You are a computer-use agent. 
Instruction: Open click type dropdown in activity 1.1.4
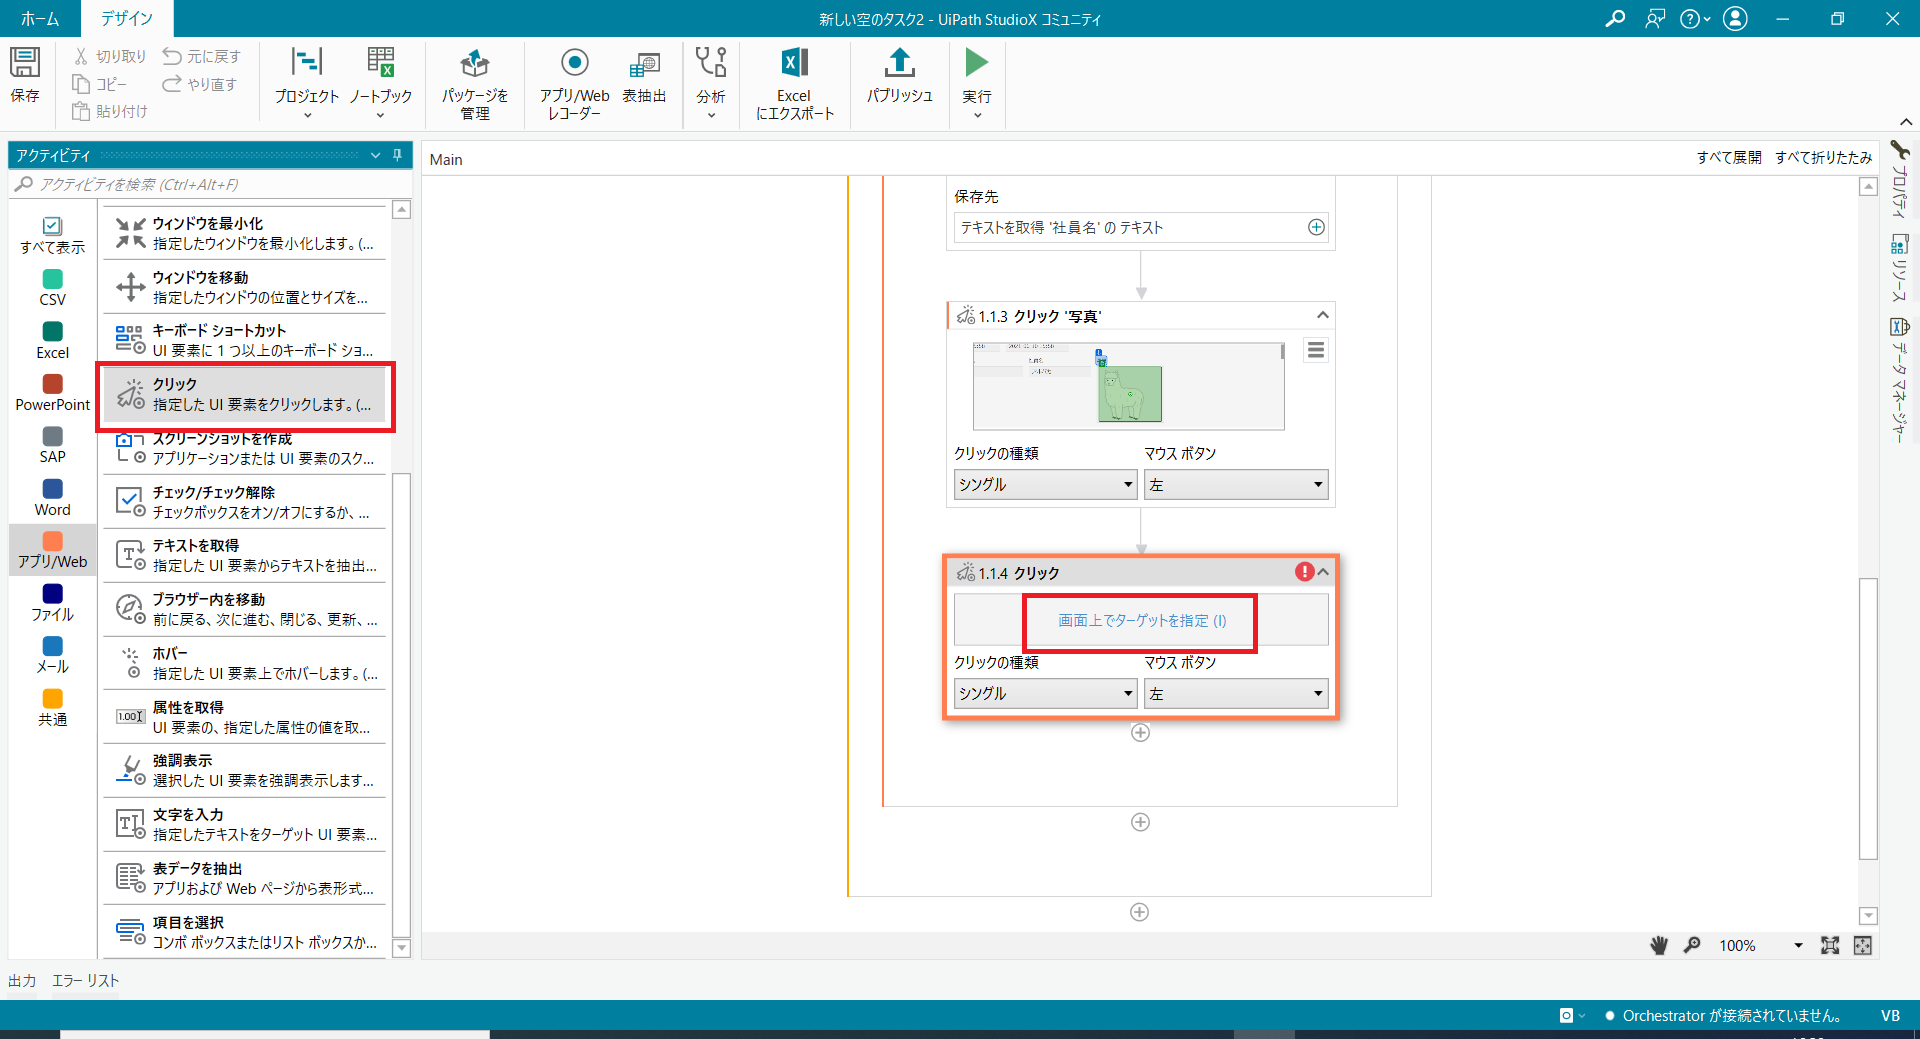coord(1045,693)
